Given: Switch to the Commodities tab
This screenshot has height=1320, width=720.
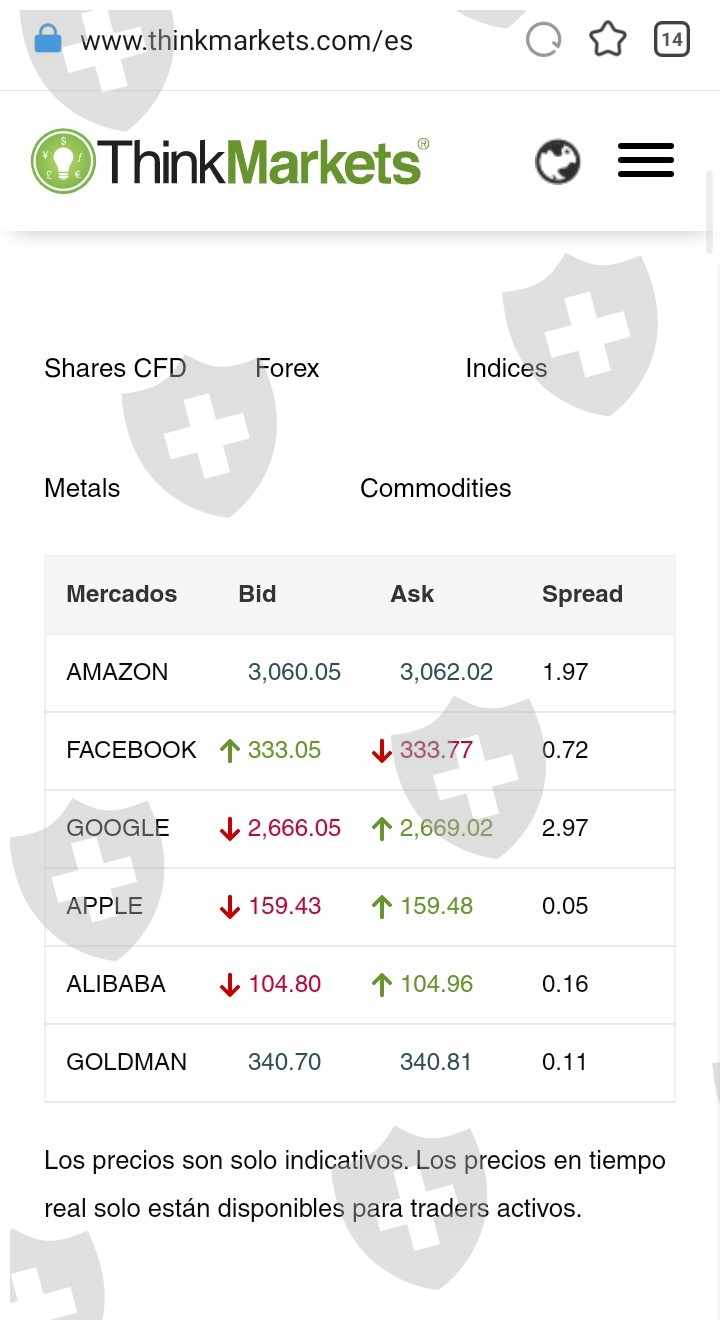Looking at the screenshot, I should 435,488.
